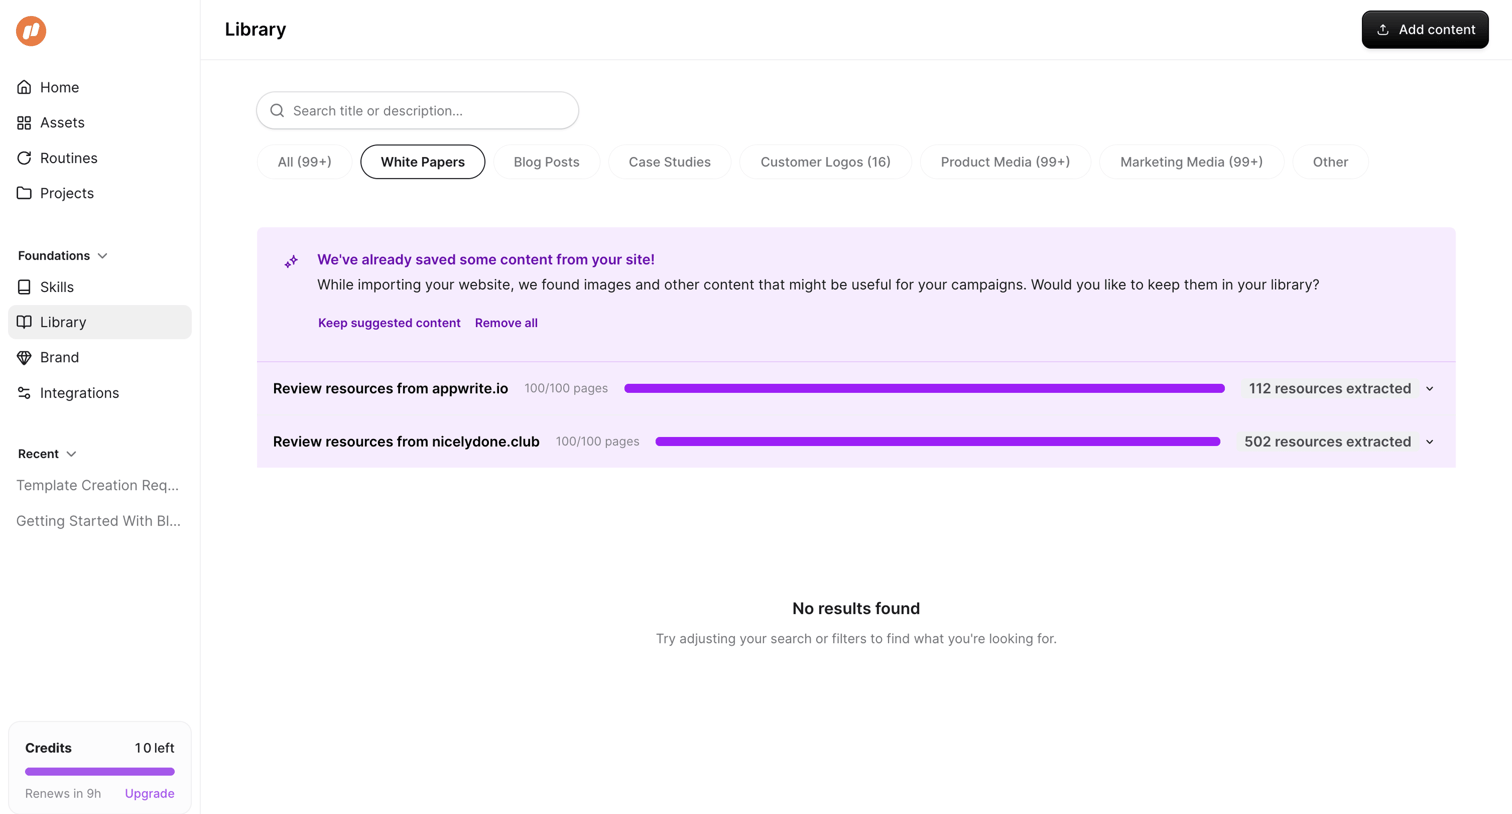Click Keep suggested content
The width and height of the screenshot is (1512, 814).
click(x=389, y=323)
